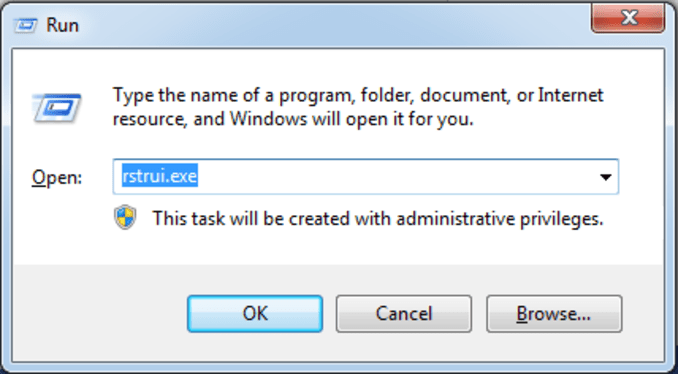This screenshot has height=374, width=678.
Task: Expand the Open combo box dropdown arrow
Action: point(606,176)
